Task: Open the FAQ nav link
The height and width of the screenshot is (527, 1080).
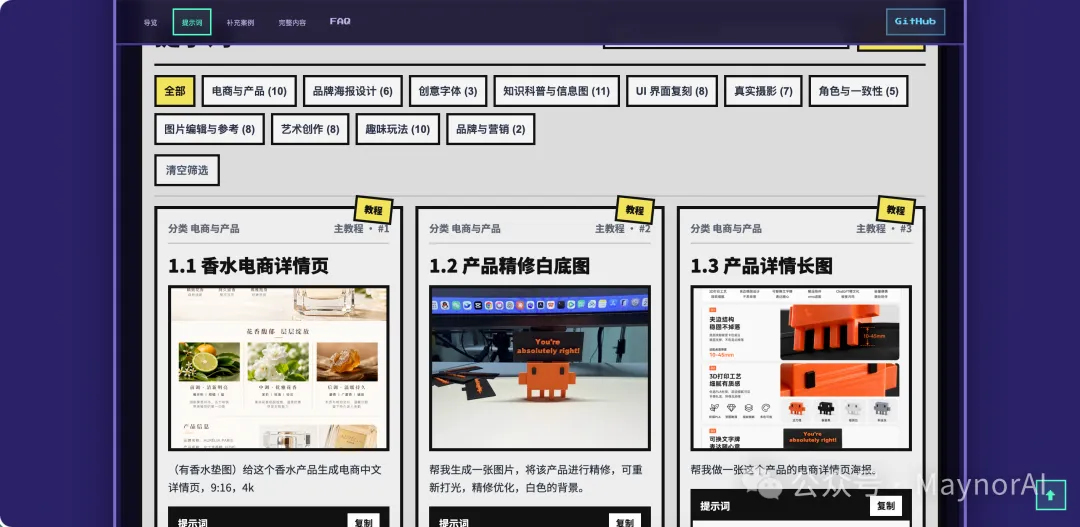Action: pos(340,21)
